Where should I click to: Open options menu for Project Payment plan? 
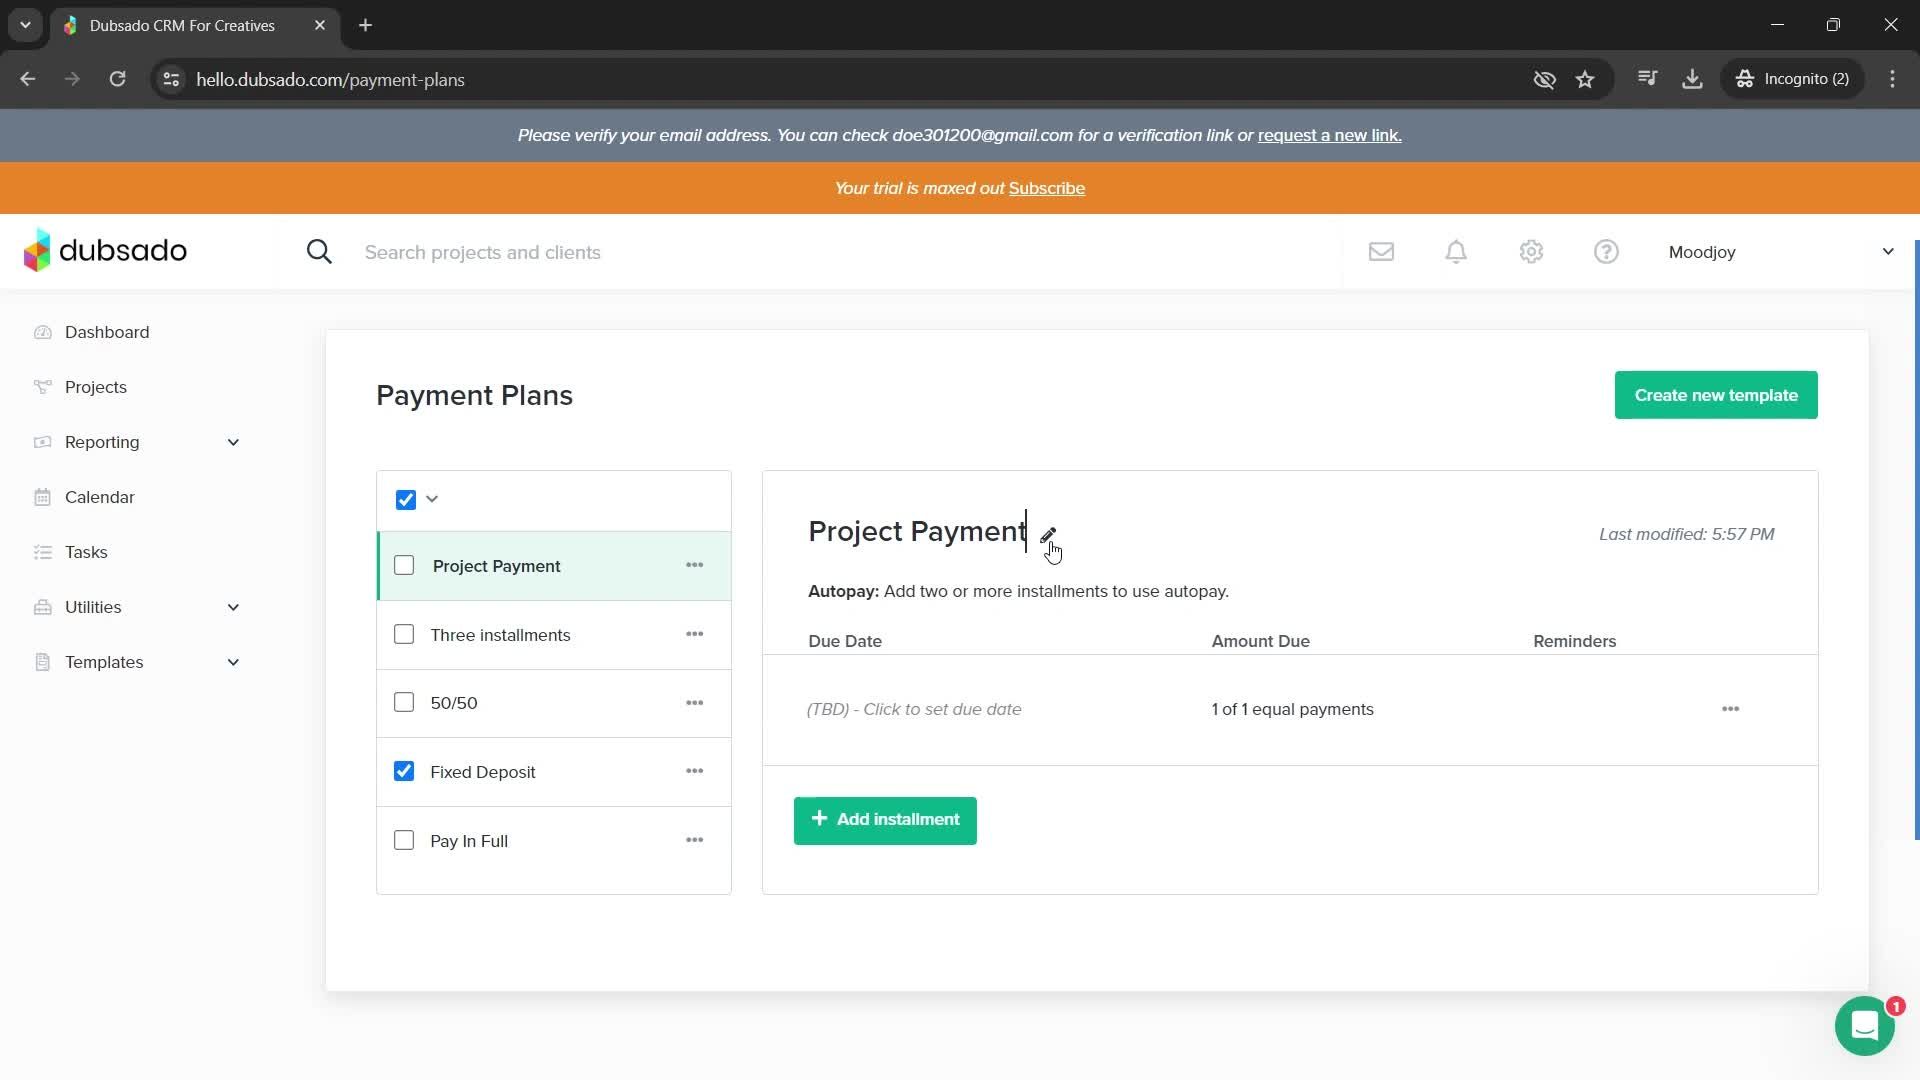point(695,565)
